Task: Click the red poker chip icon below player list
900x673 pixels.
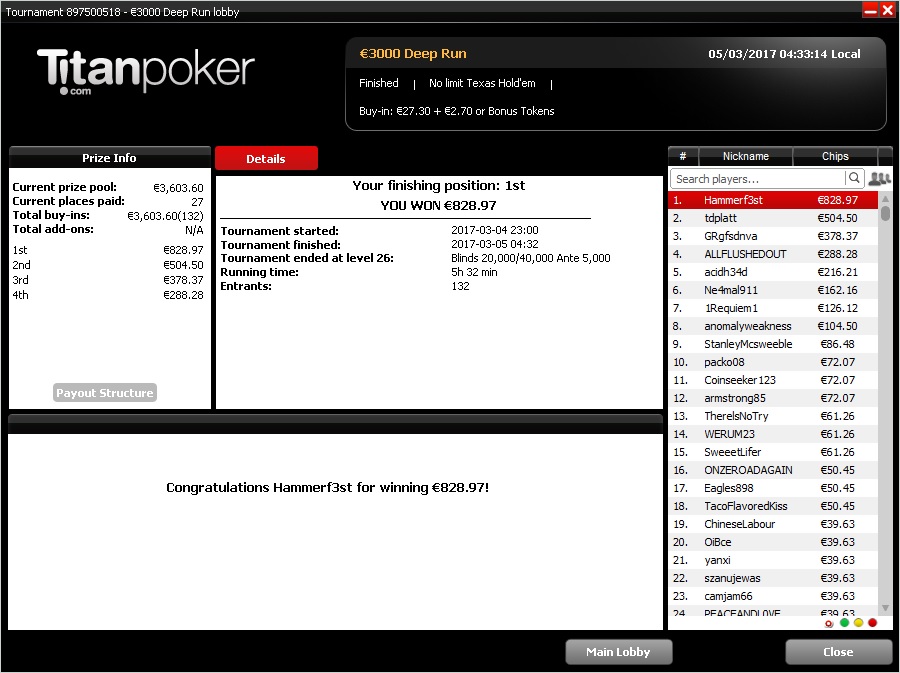Action: coord(829,624)
